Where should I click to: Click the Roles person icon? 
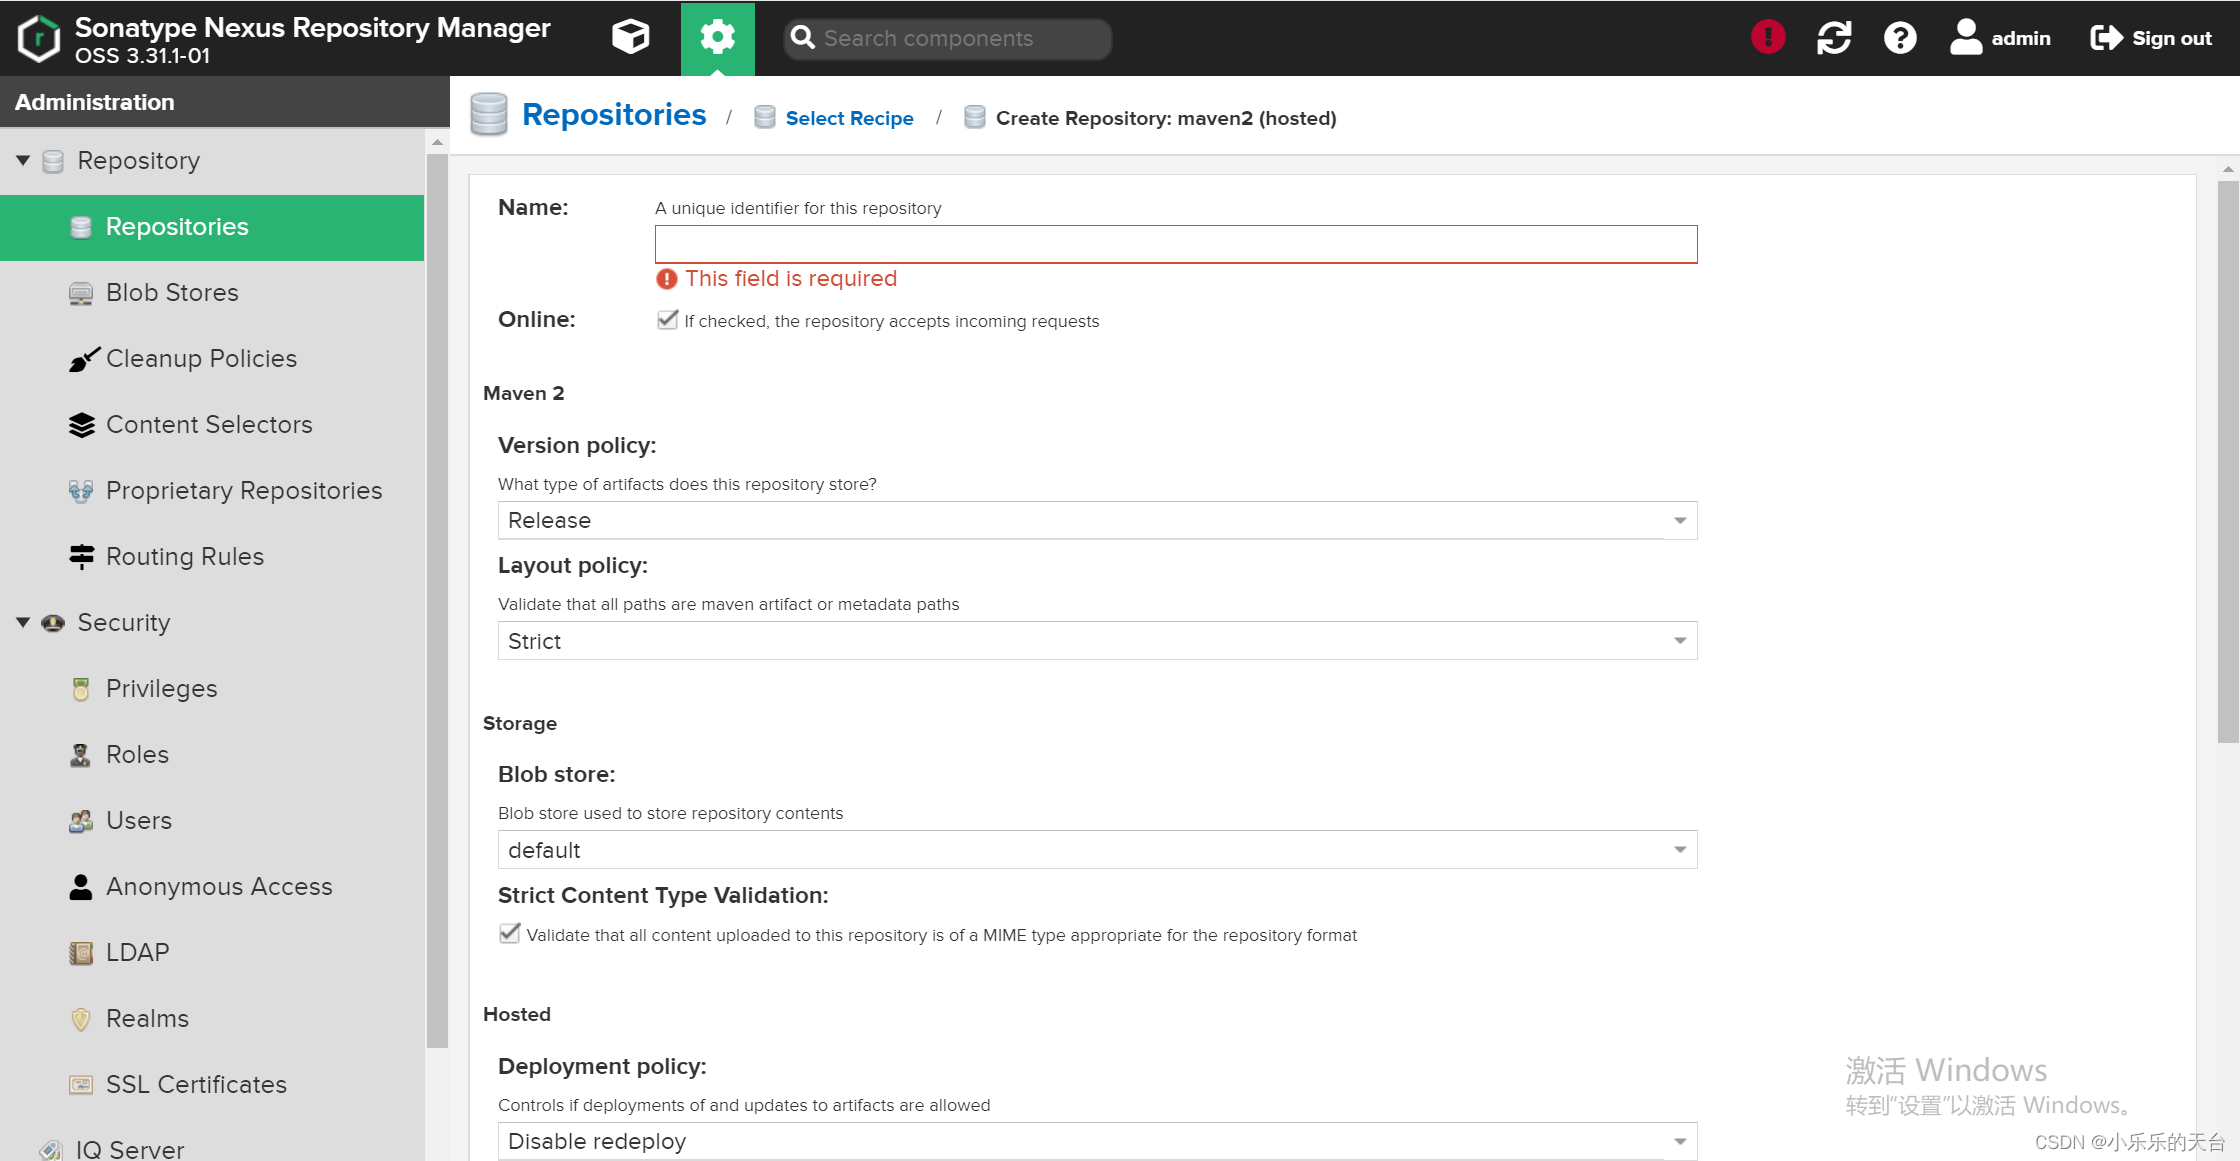[81, 755]
